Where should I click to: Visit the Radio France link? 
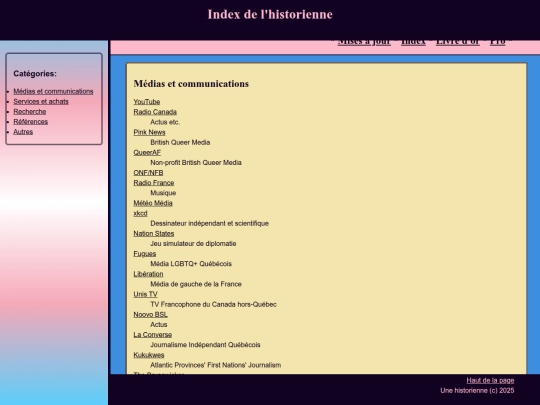tap(154, 183)
